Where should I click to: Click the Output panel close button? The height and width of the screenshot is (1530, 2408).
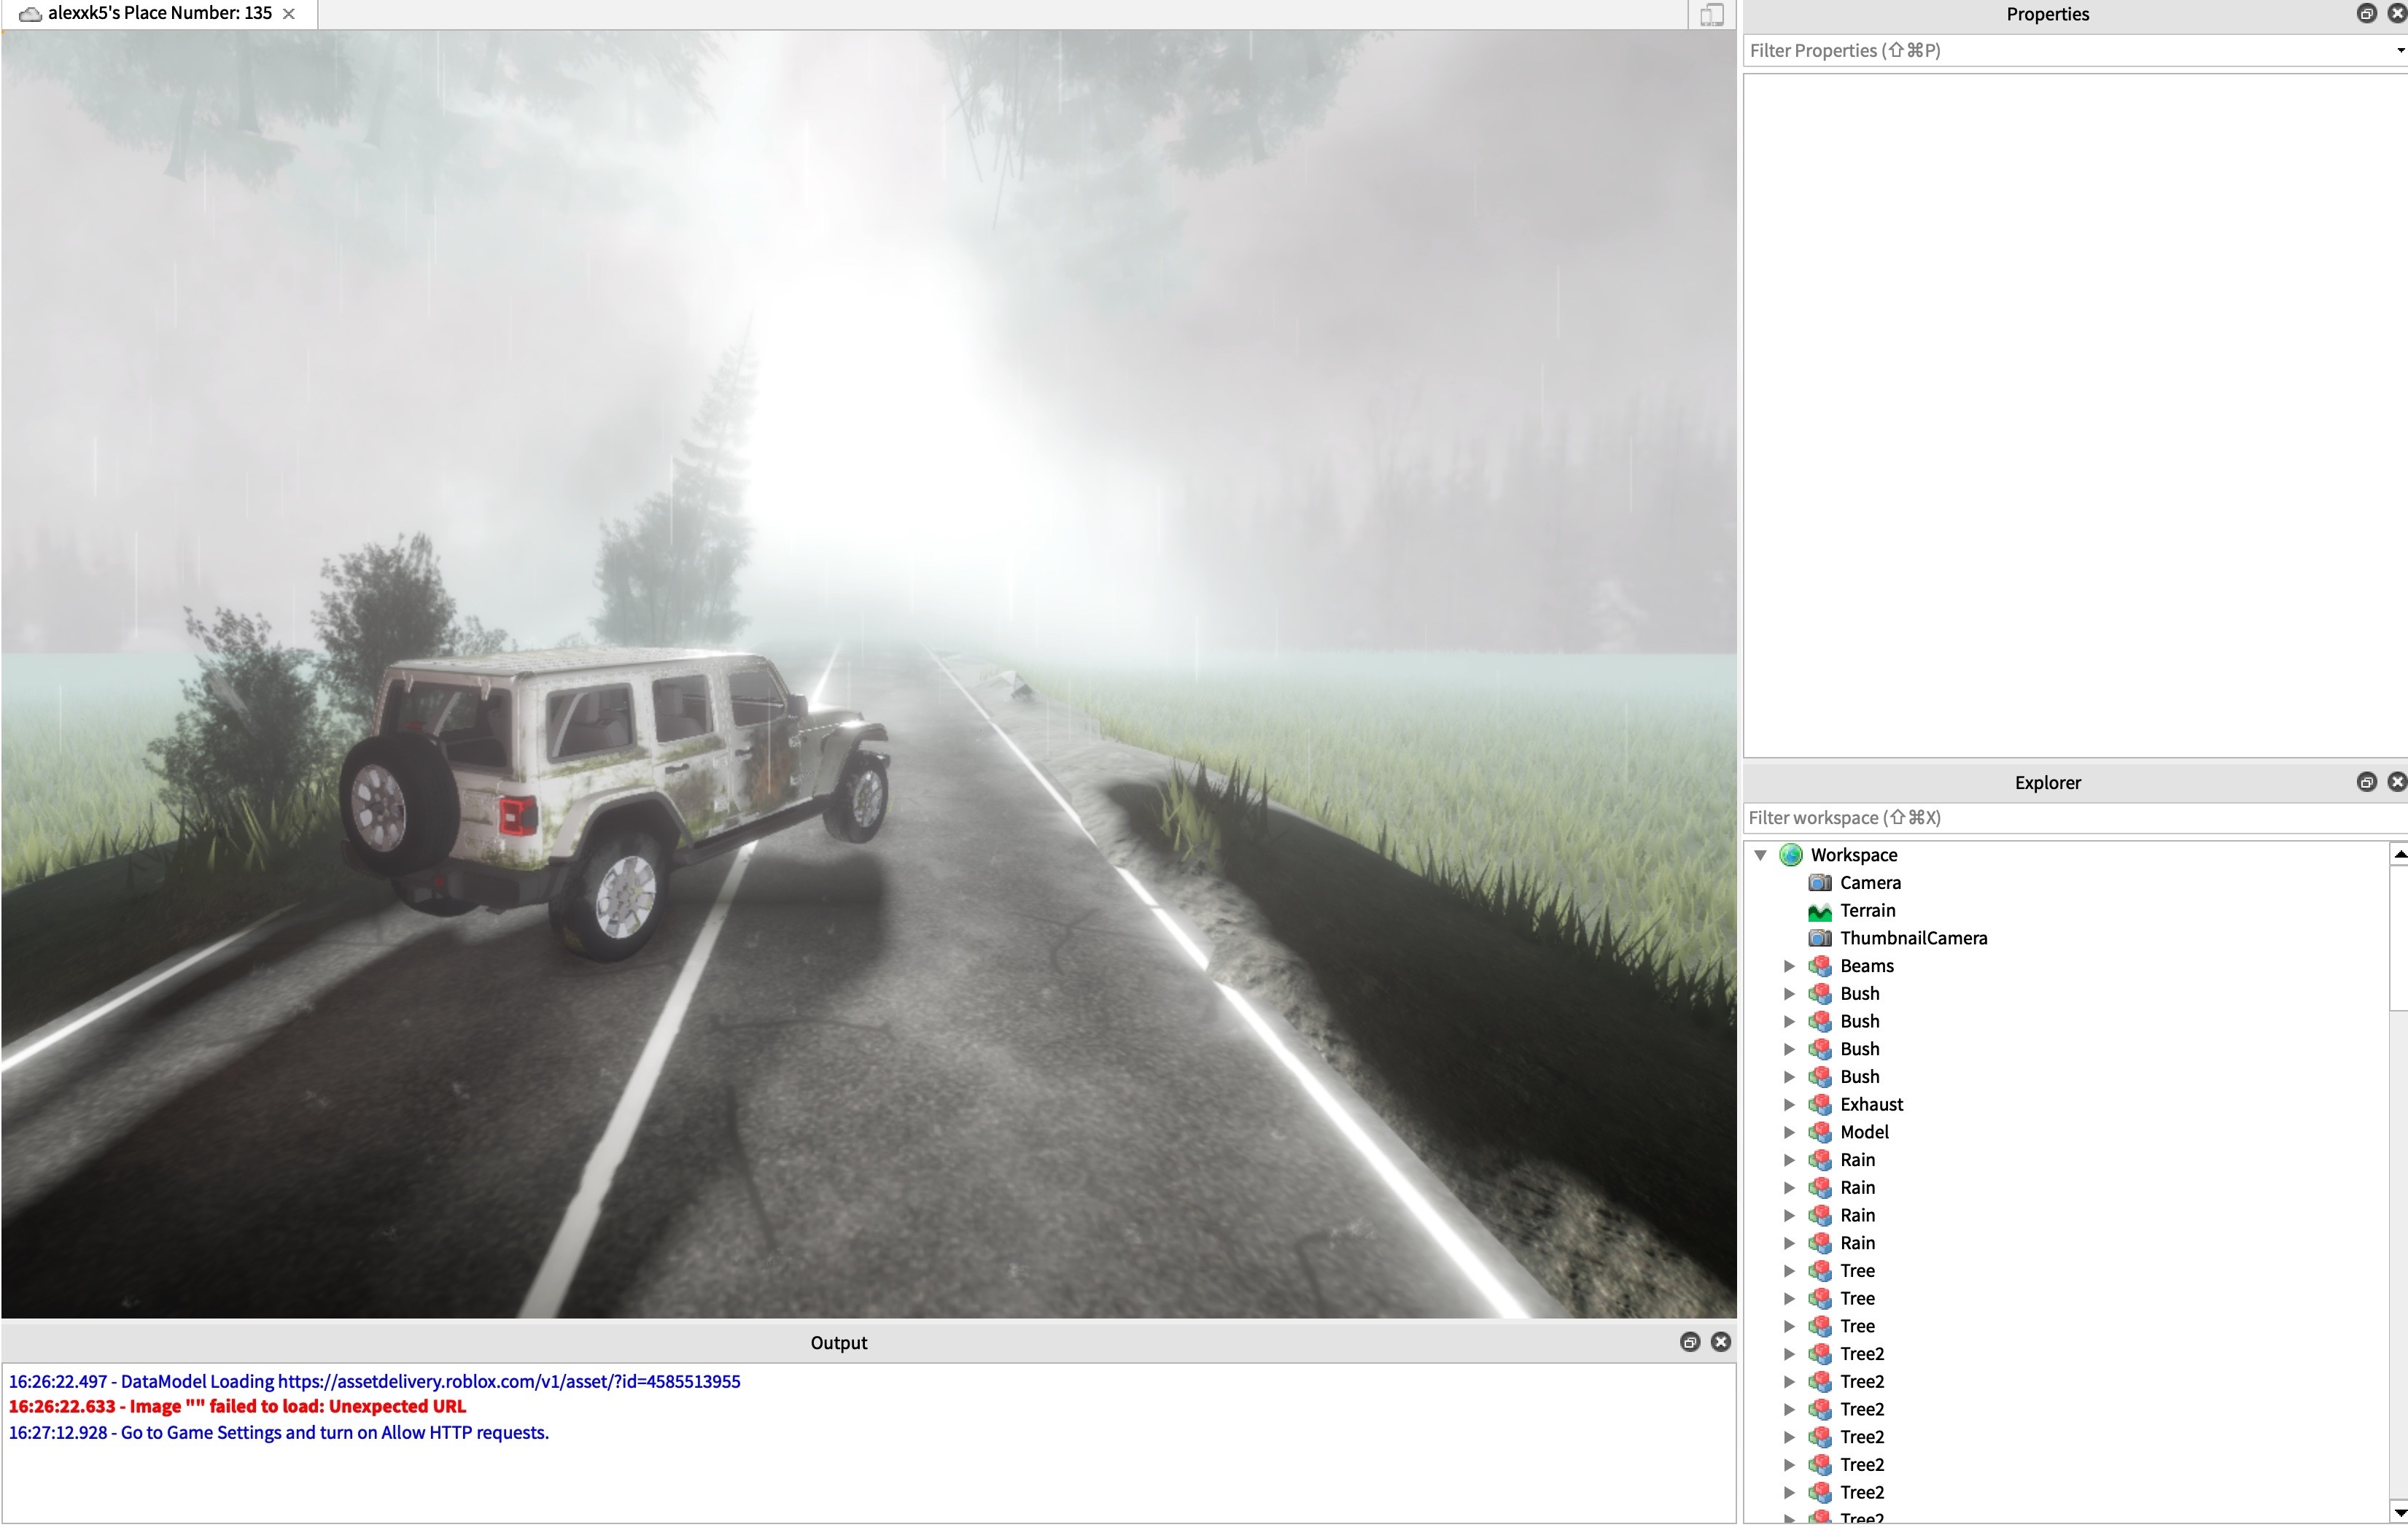1720,1343
